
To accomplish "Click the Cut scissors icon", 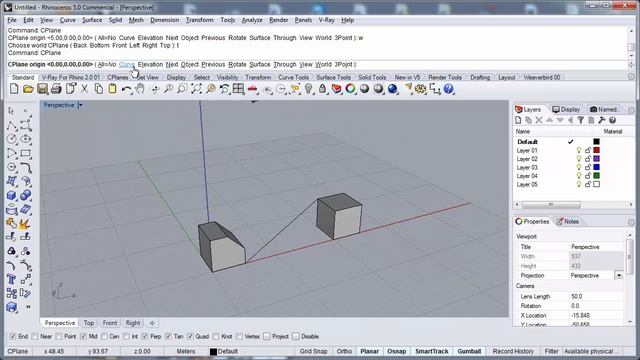I will pyautogui.click(x=84, y=89).
